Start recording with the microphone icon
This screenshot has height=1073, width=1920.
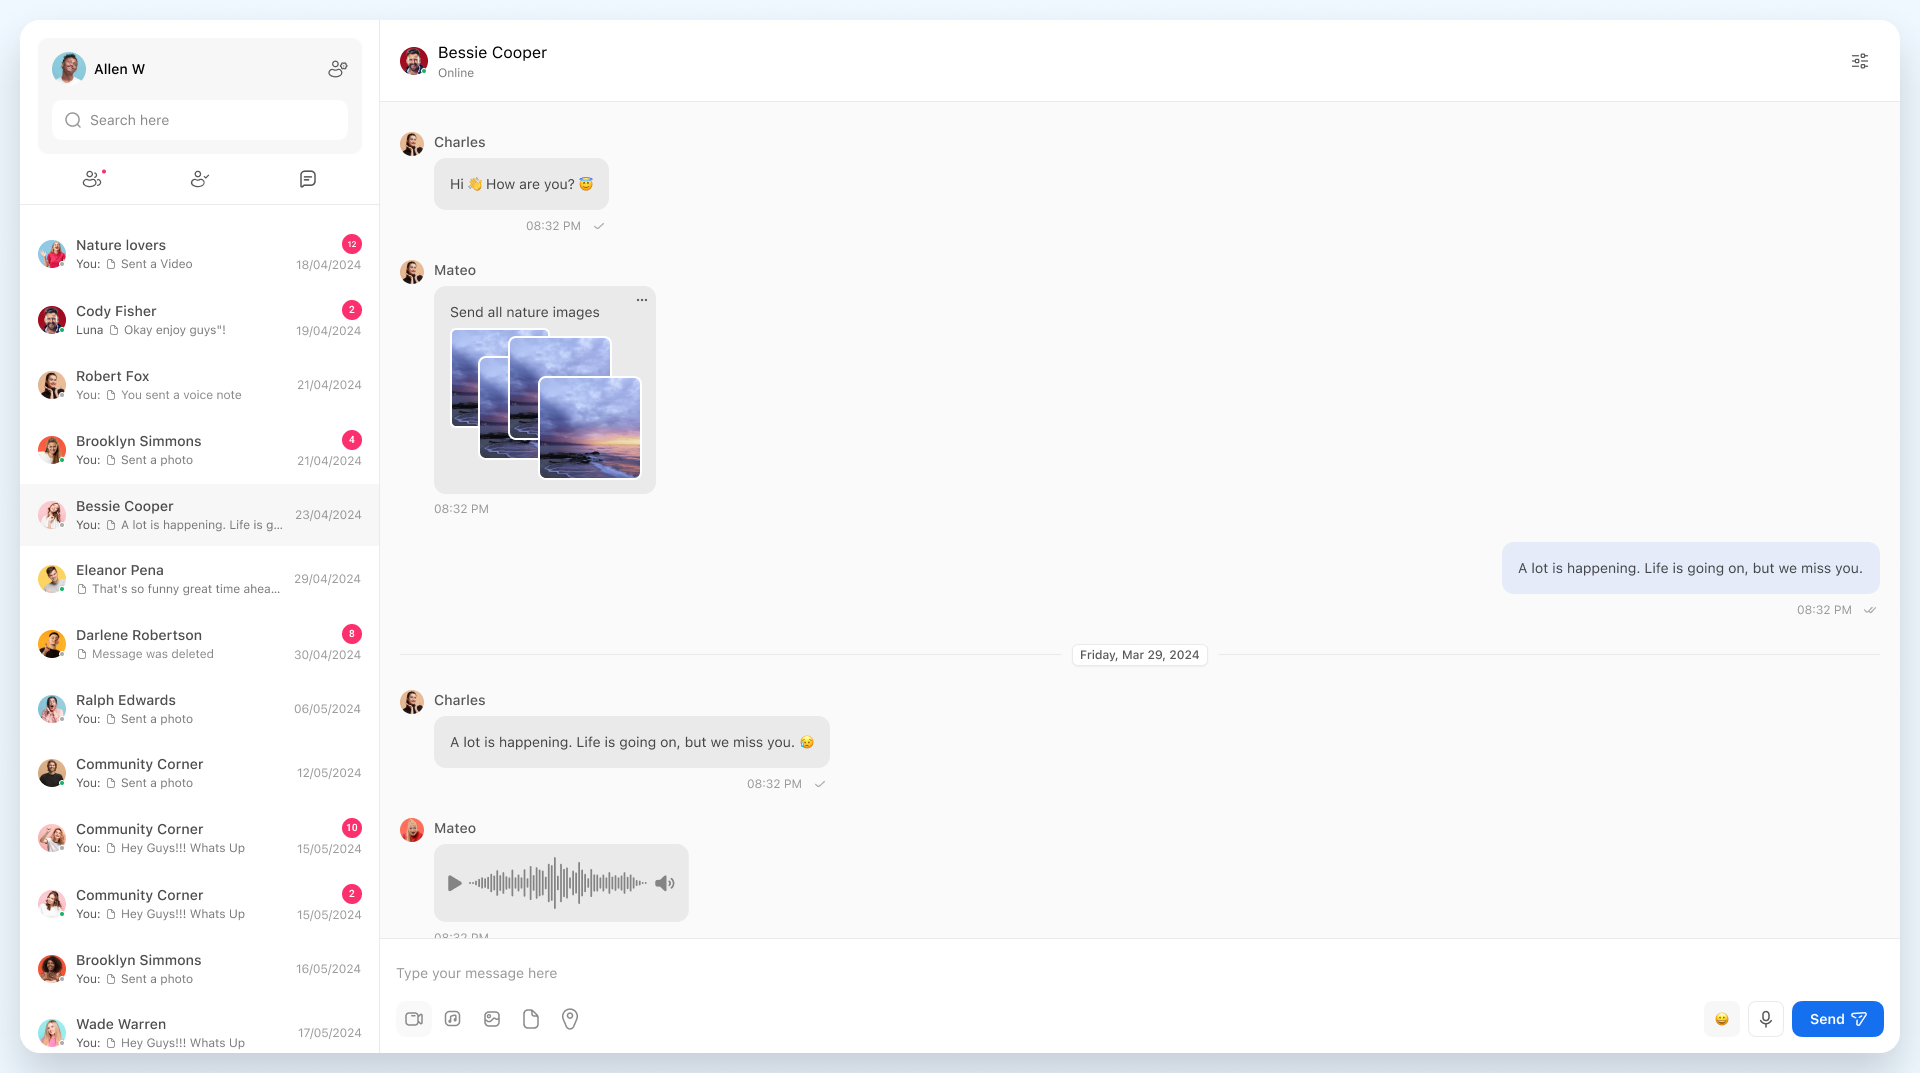[x=1765, y=1018]
